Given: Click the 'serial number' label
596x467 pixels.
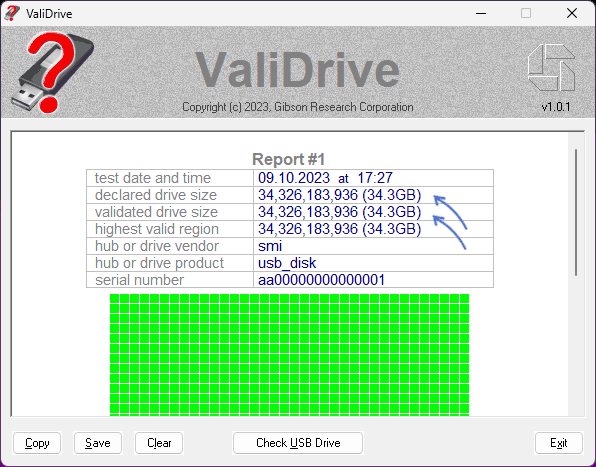Looking at the screenshot, I should tap(139, 280).
